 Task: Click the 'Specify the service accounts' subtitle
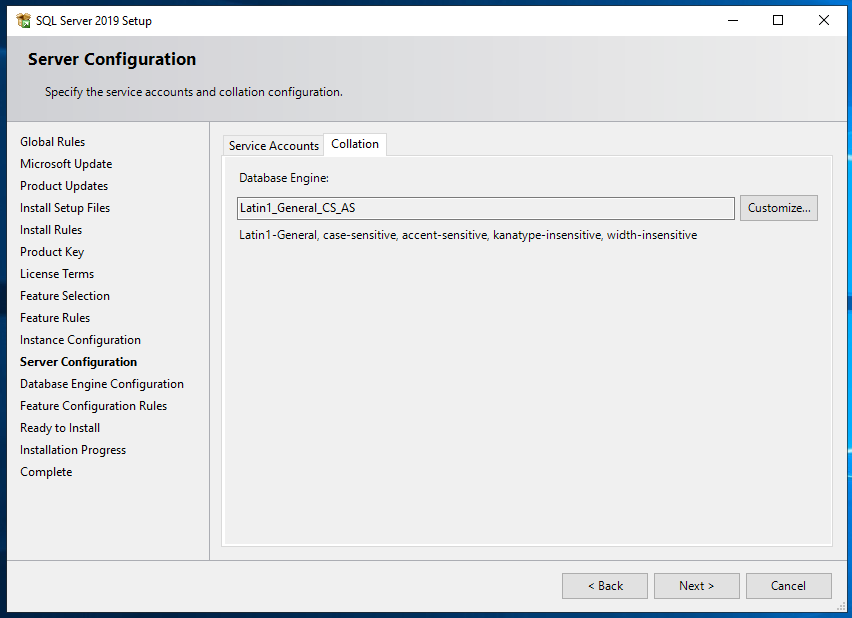[x=193, y=92]
